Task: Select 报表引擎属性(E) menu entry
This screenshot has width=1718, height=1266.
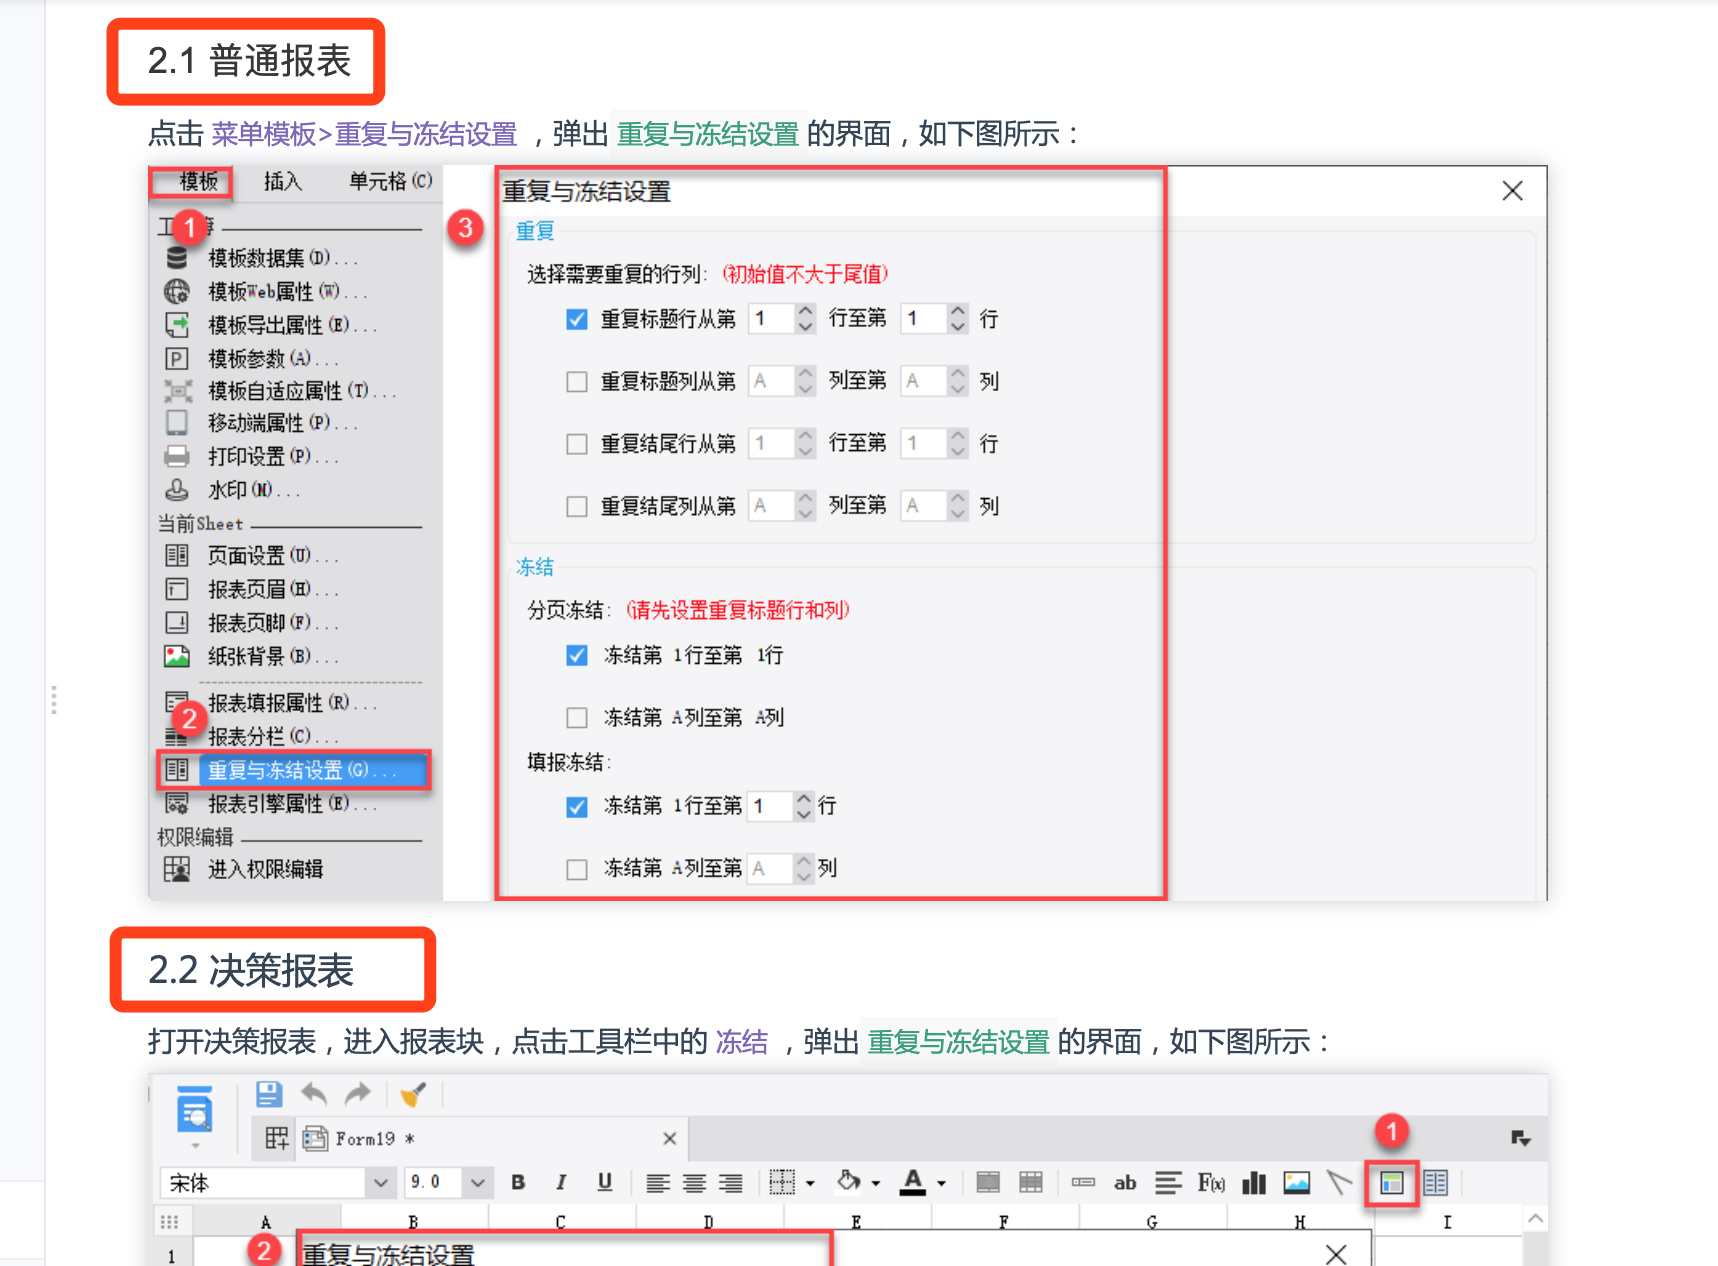Action: pyautogui.click(x=292, y=804)
